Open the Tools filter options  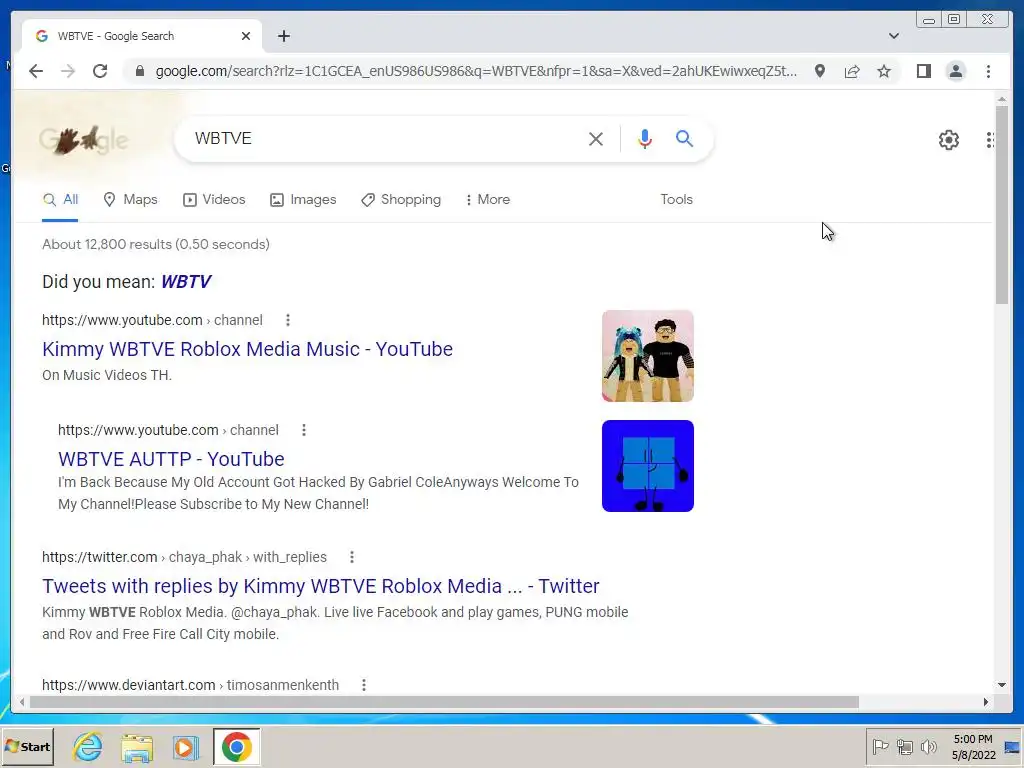click(676, 199)
